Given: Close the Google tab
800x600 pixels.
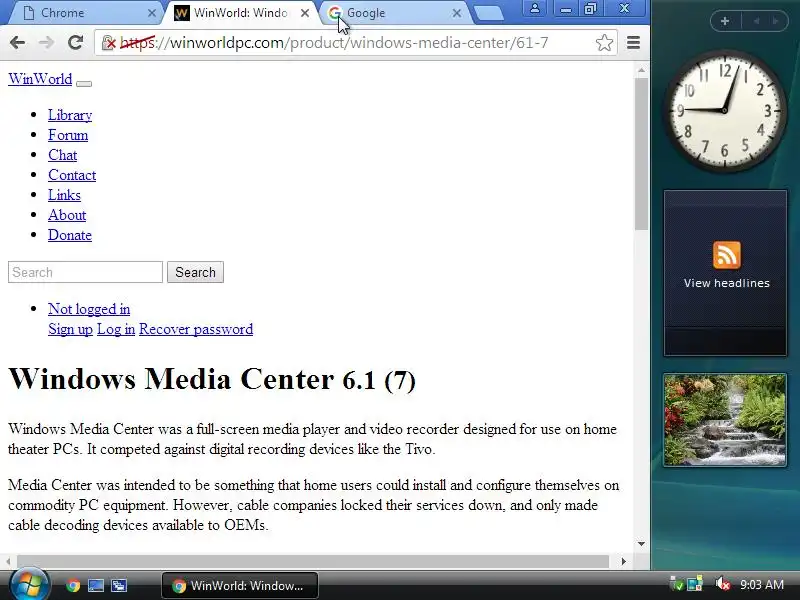Looking at the screenshot, I should pyautogui.click(x=457, y=13).
